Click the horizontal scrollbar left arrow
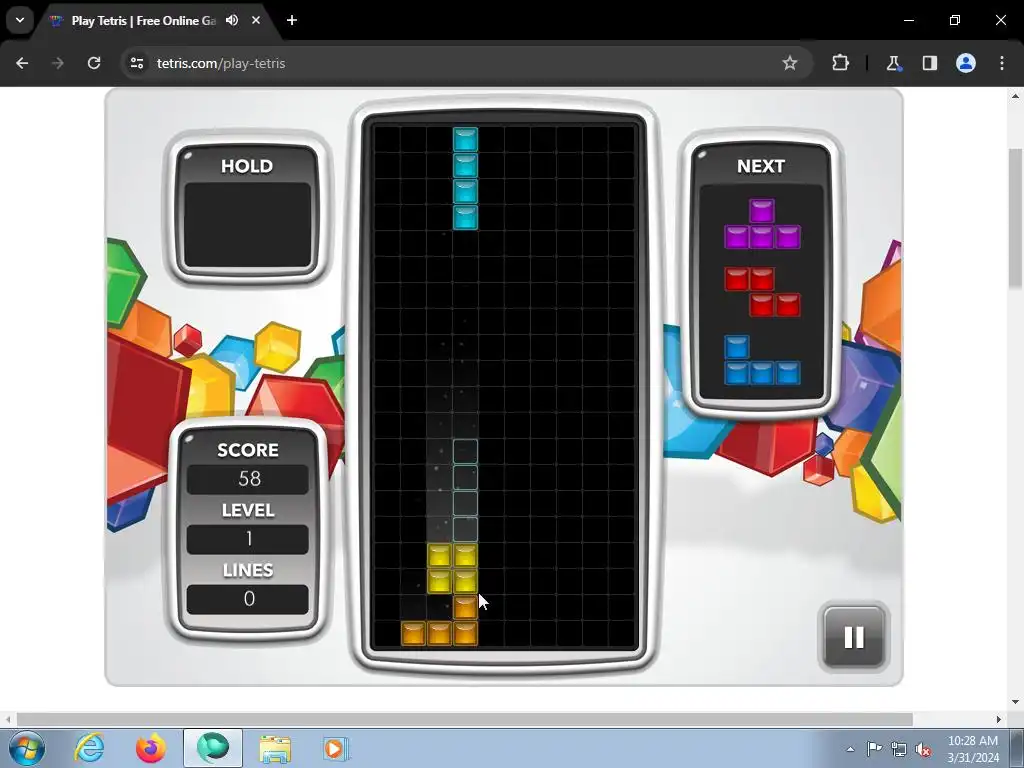This screenshot has height=768, width=1024. 8,719
